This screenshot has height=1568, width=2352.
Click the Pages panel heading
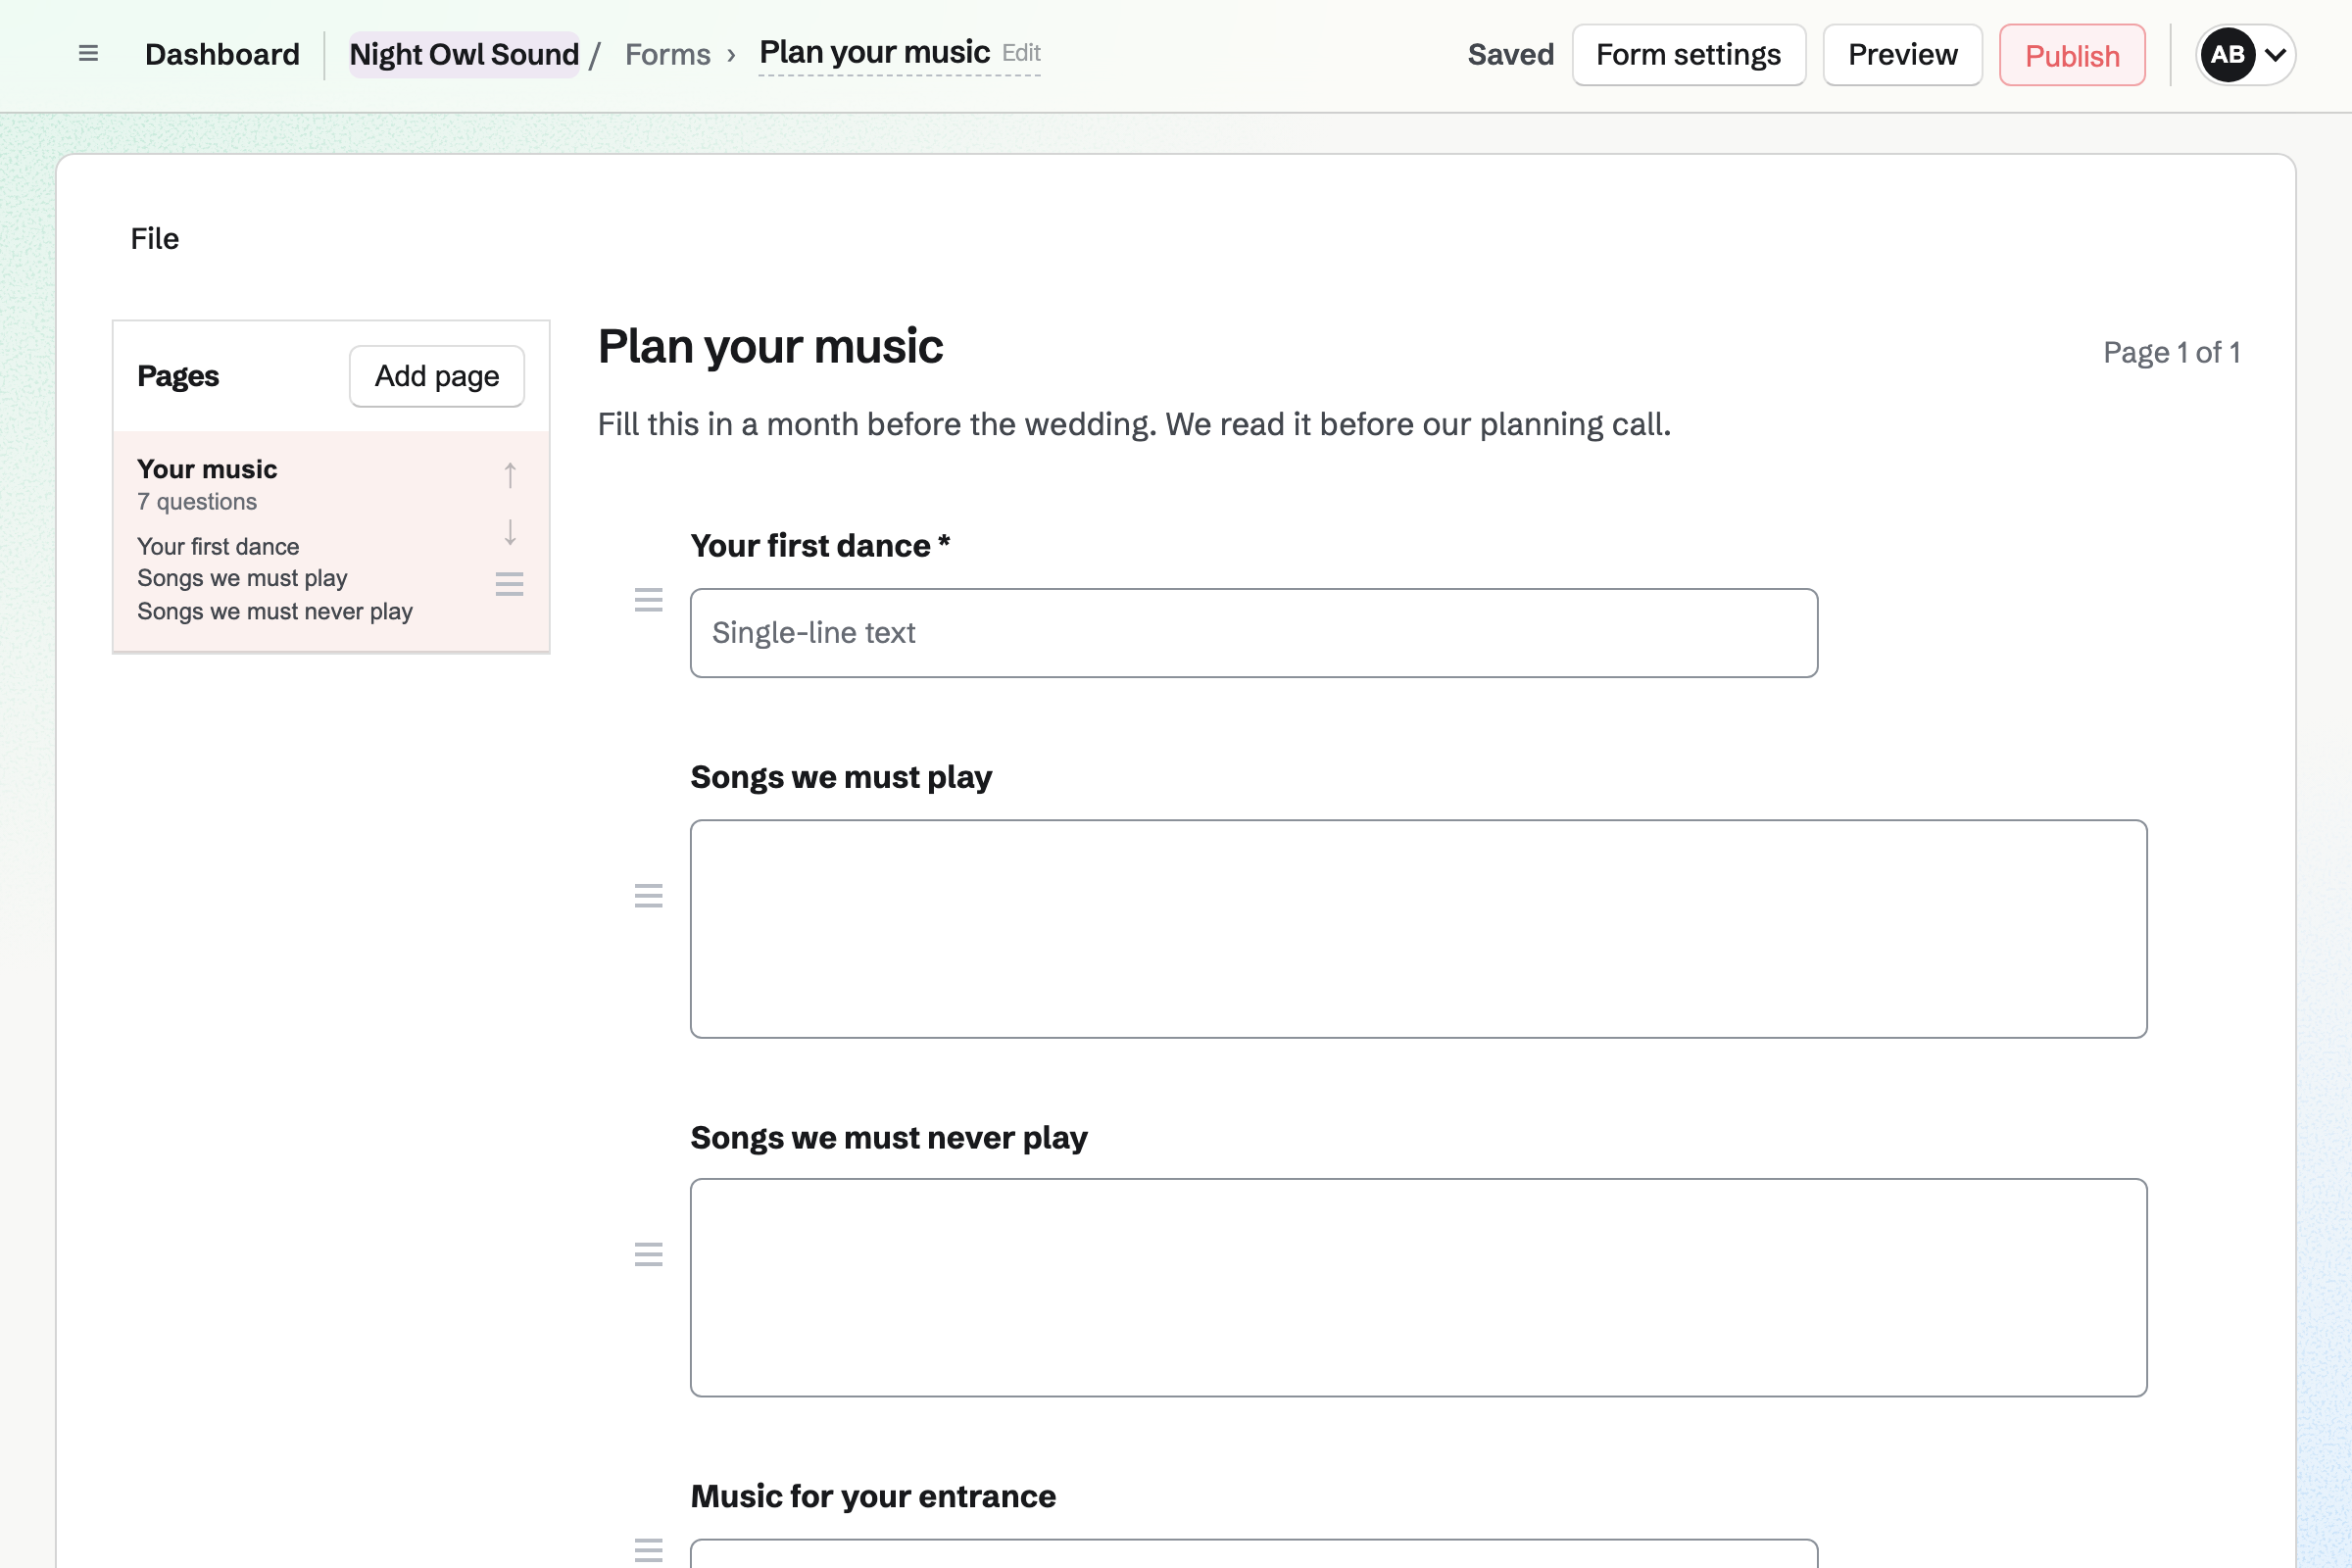[x=178, y=376]
